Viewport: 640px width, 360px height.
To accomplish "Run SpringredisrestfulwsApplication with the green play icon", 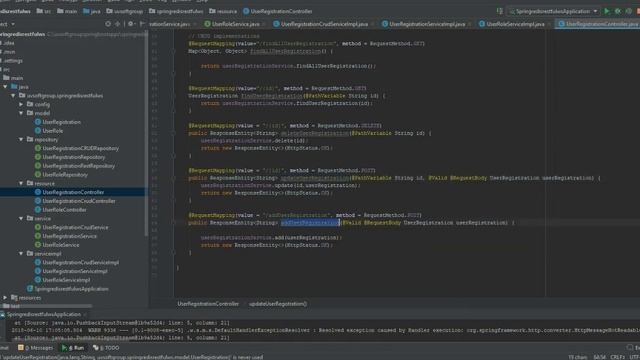I will click(x=607, y=11).
